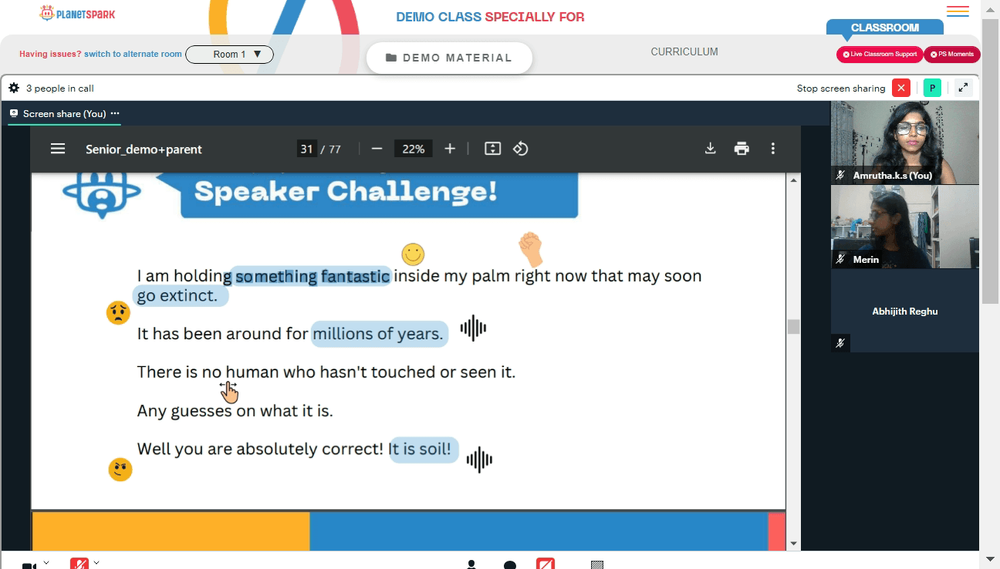Open PS Moments button
Screen dimensions: 1000x569
click(952, 54)
